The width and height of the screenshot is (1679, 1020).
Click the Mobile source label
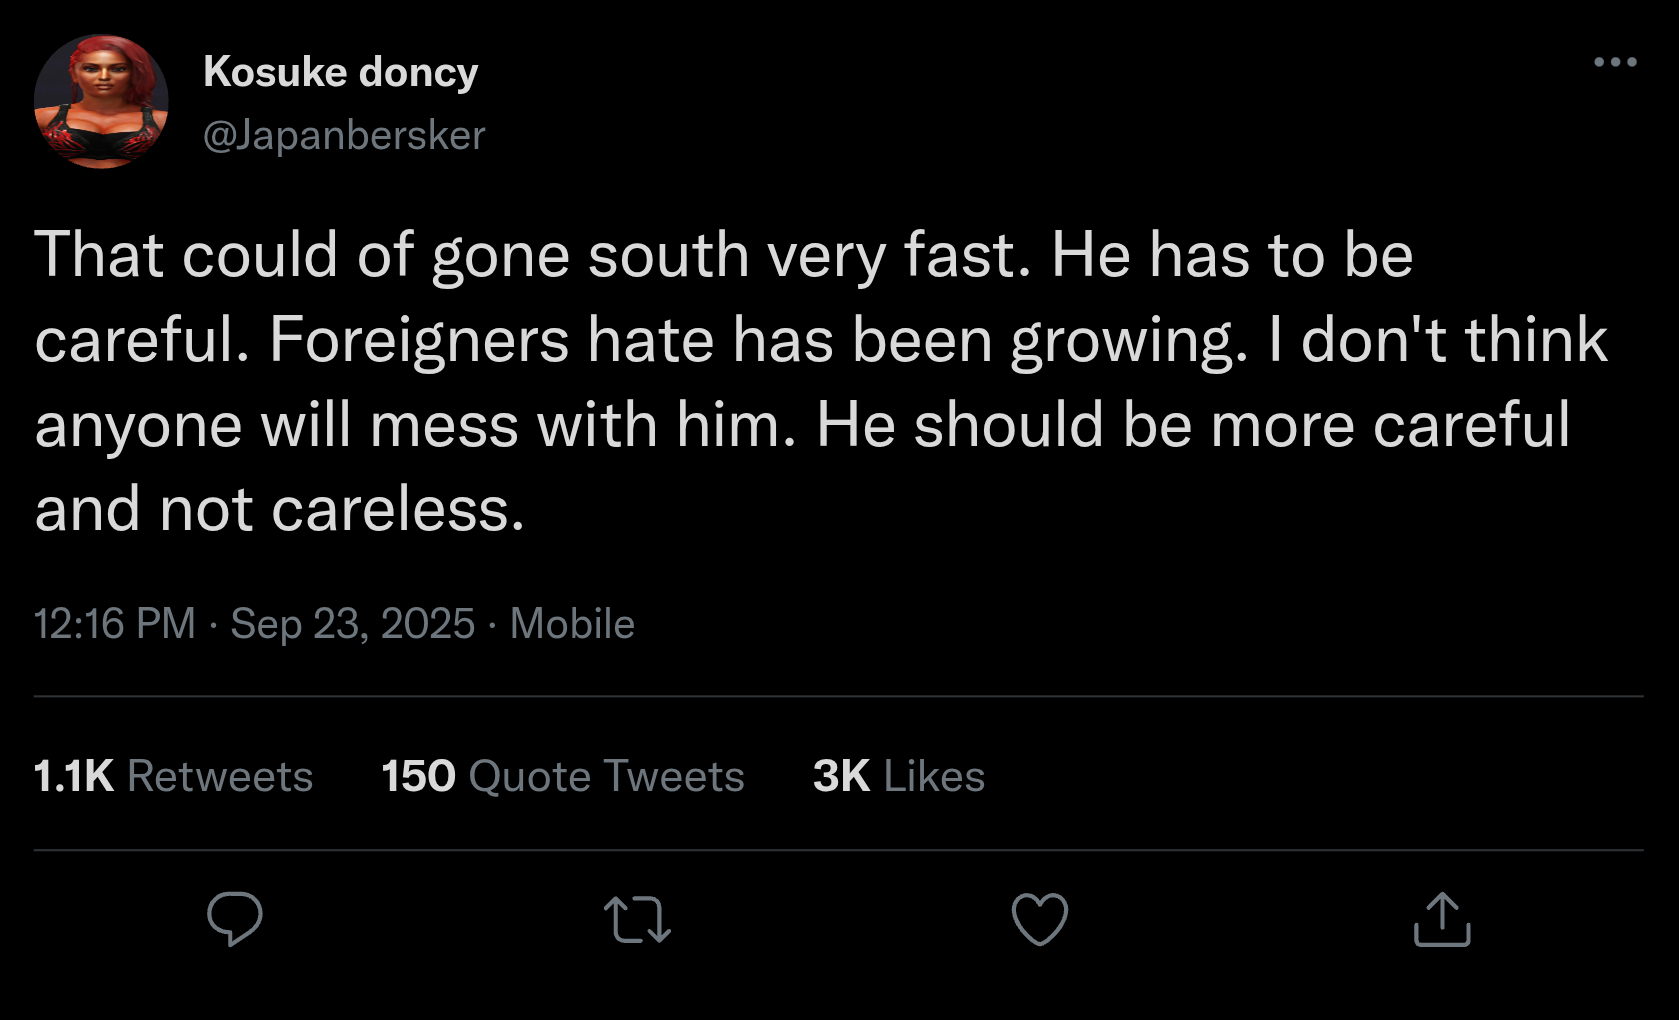572,624
